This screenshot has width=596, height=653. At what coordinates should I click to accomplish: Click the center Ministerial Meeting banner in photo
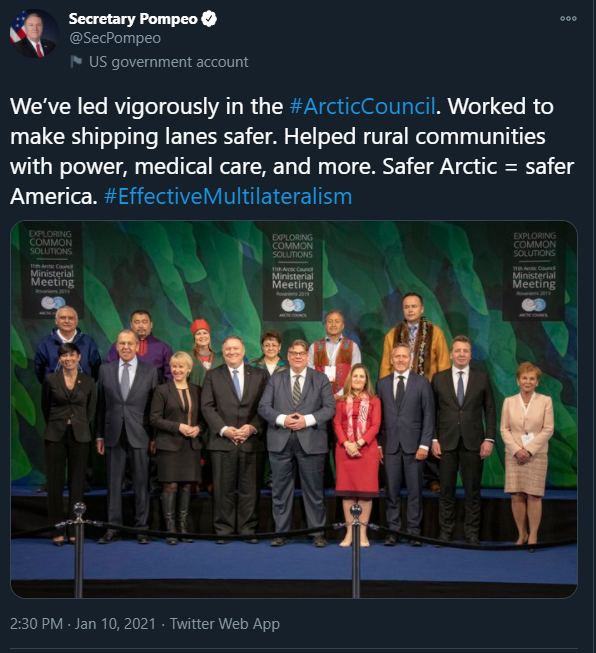coord(293,275)
